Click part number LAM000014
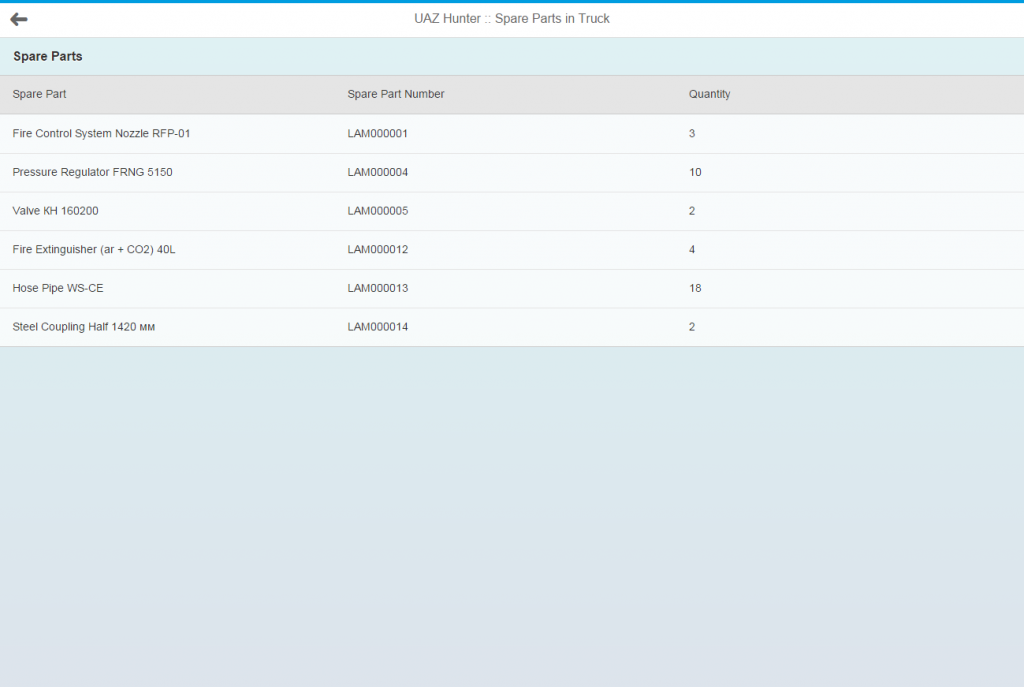This screenshot has width=1024, height=687. click(377, 327)
